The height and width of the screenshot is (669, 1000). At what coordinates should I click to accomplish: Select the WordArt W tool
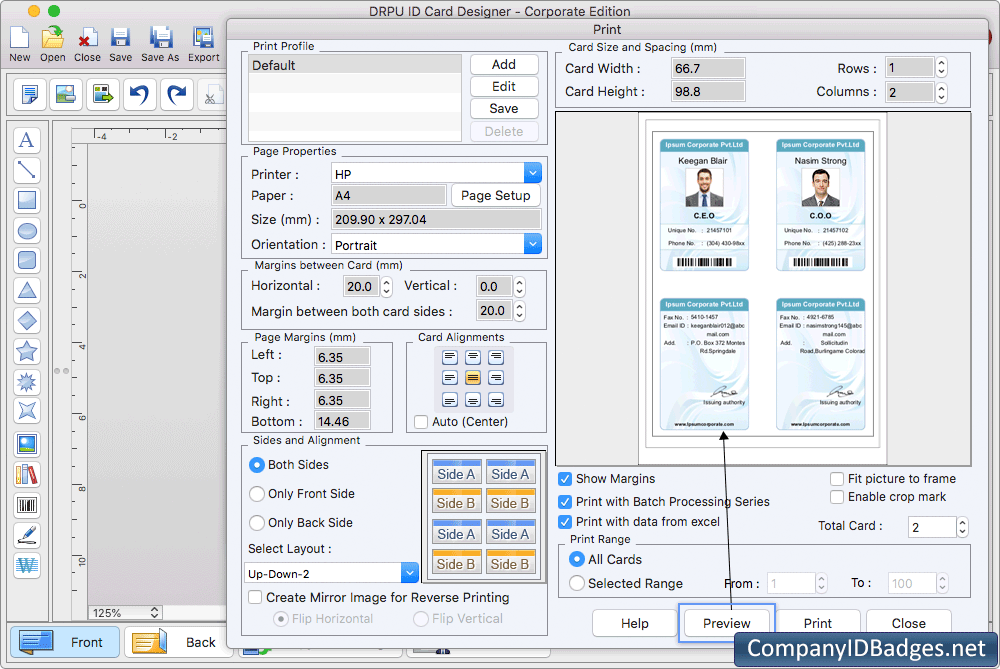[x=27, y=565]
